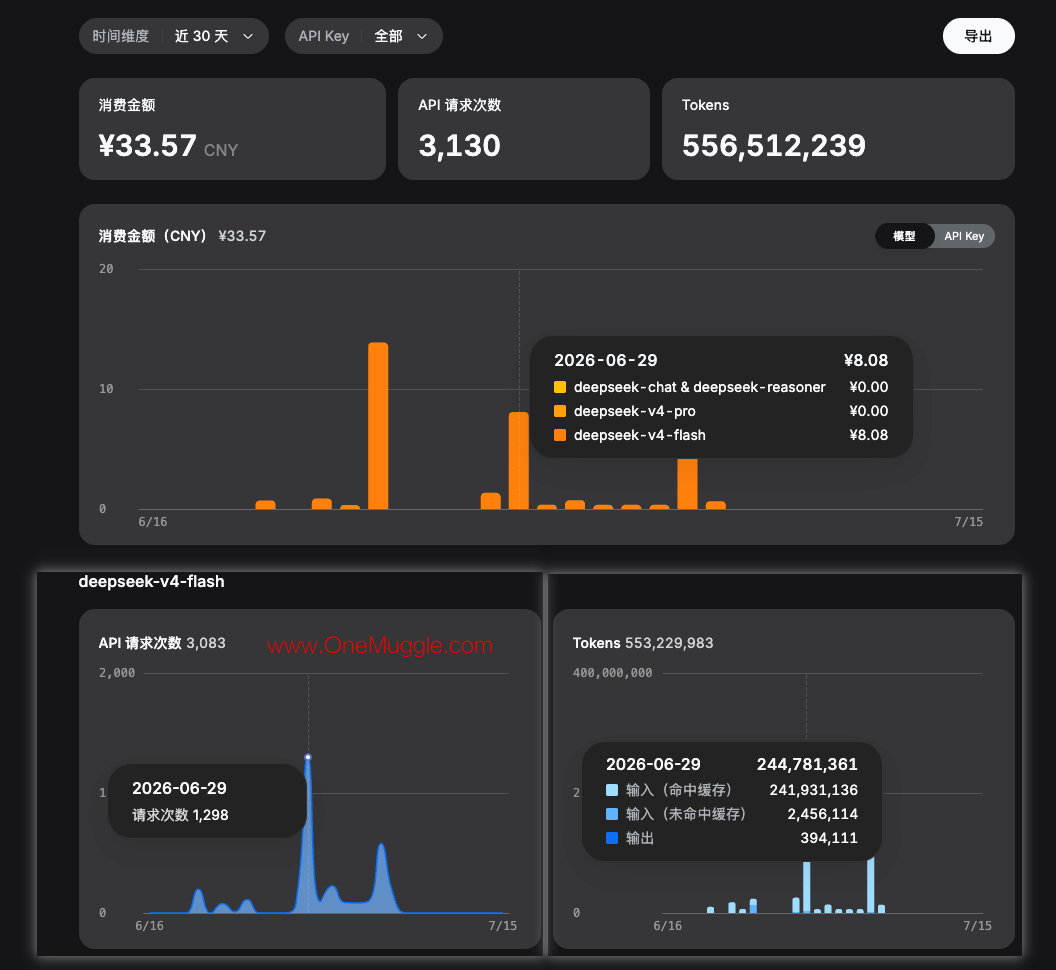Click the chevron next to 近 30 天
The width and height of the screenshot is (1056, 970).
tap(248, 36)
